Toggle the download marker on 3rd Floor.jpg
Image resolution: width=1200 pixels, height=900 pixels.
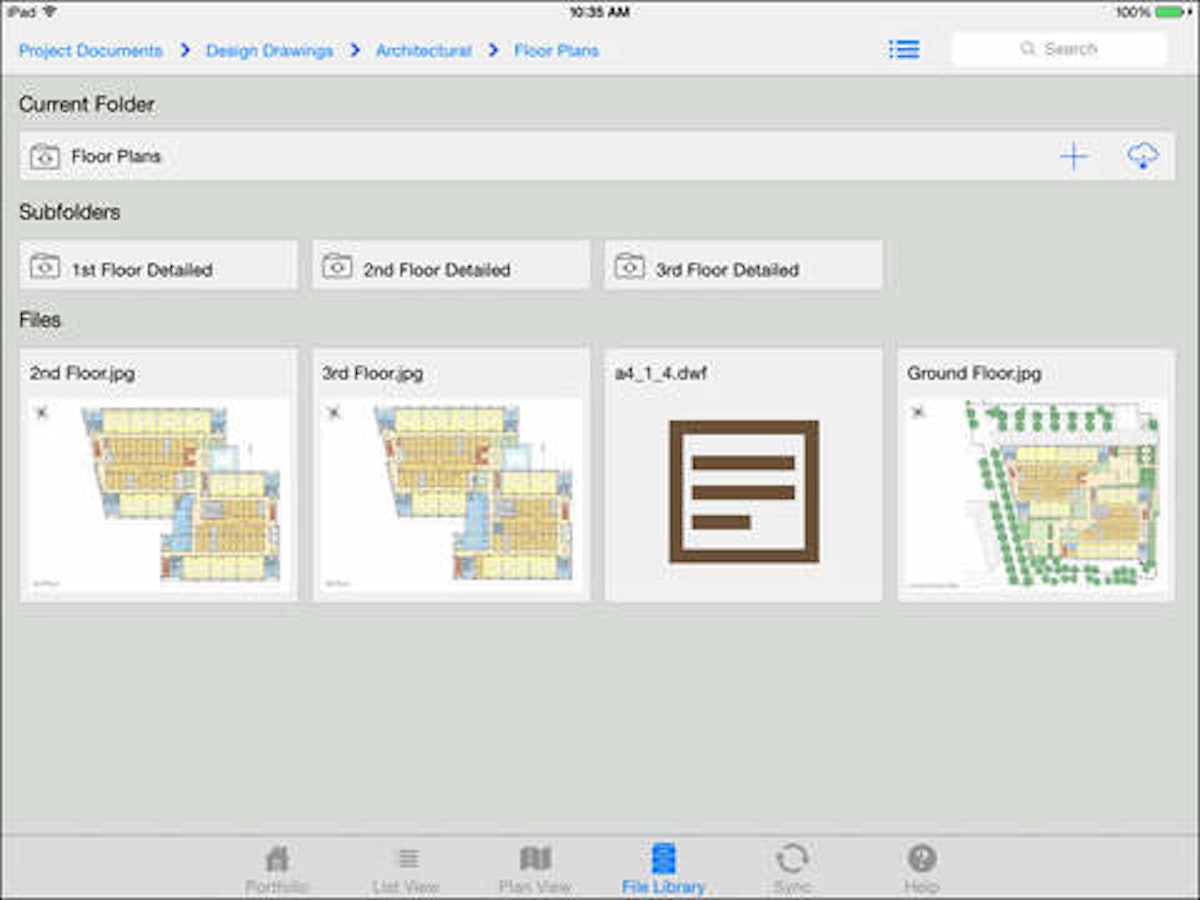pyautogui.click(x=334, y=412)
